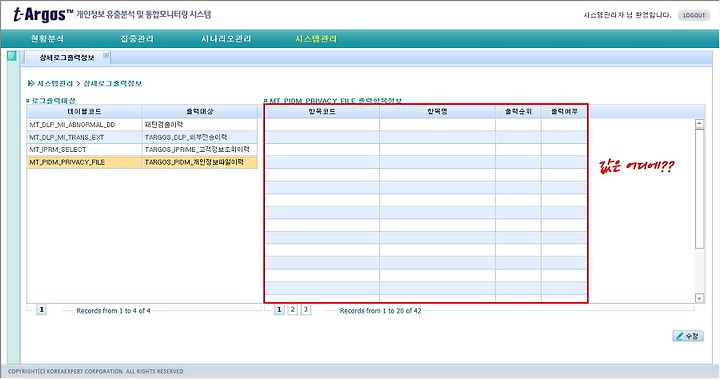Click the 출력여부 column header
The width and height of the screenshot is (720, 379).
pyautogui.click(x=564, y=112)
